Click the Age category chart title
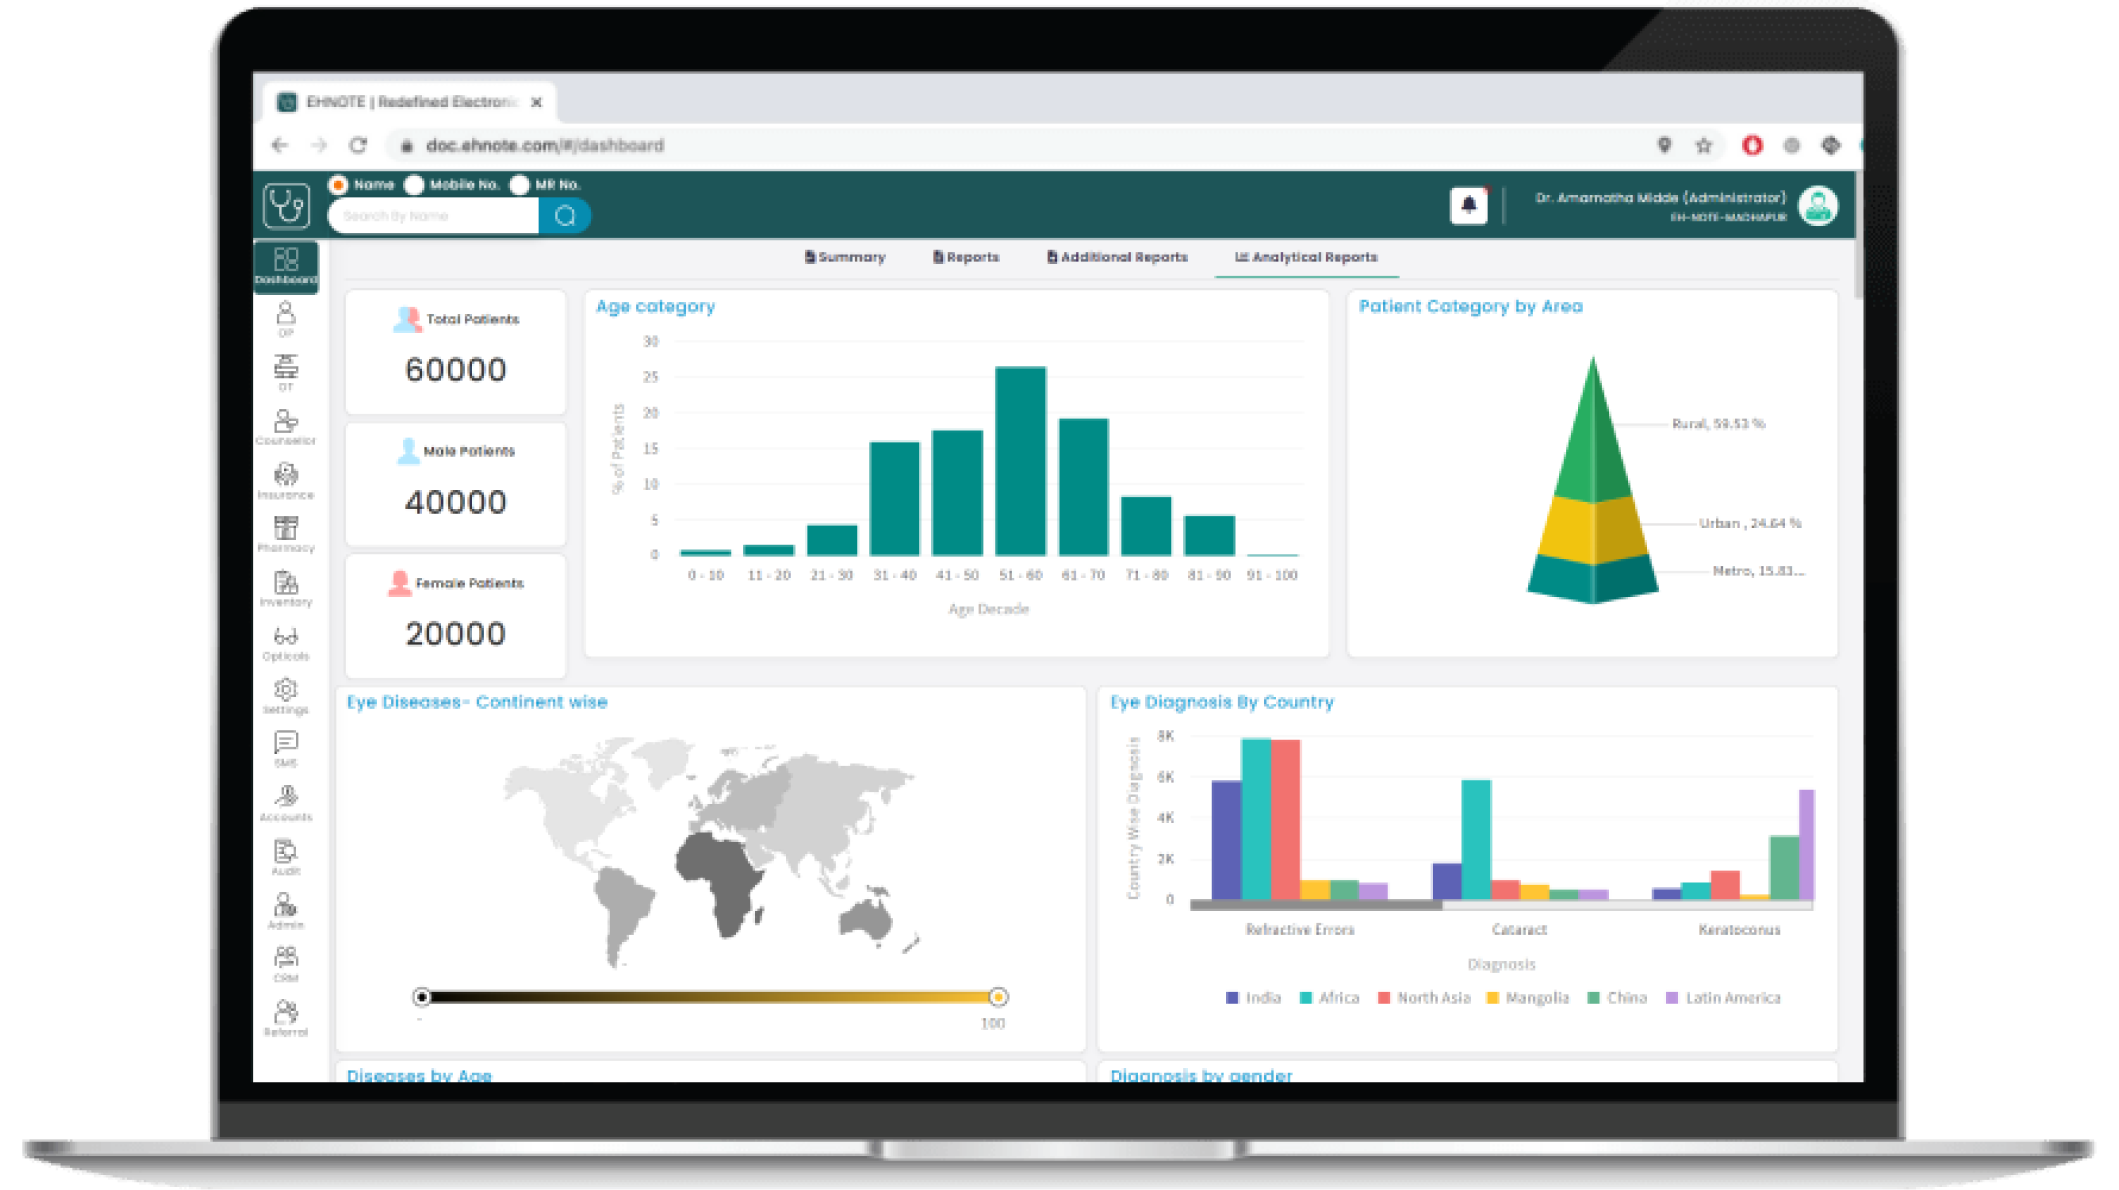 click(655, 306)
